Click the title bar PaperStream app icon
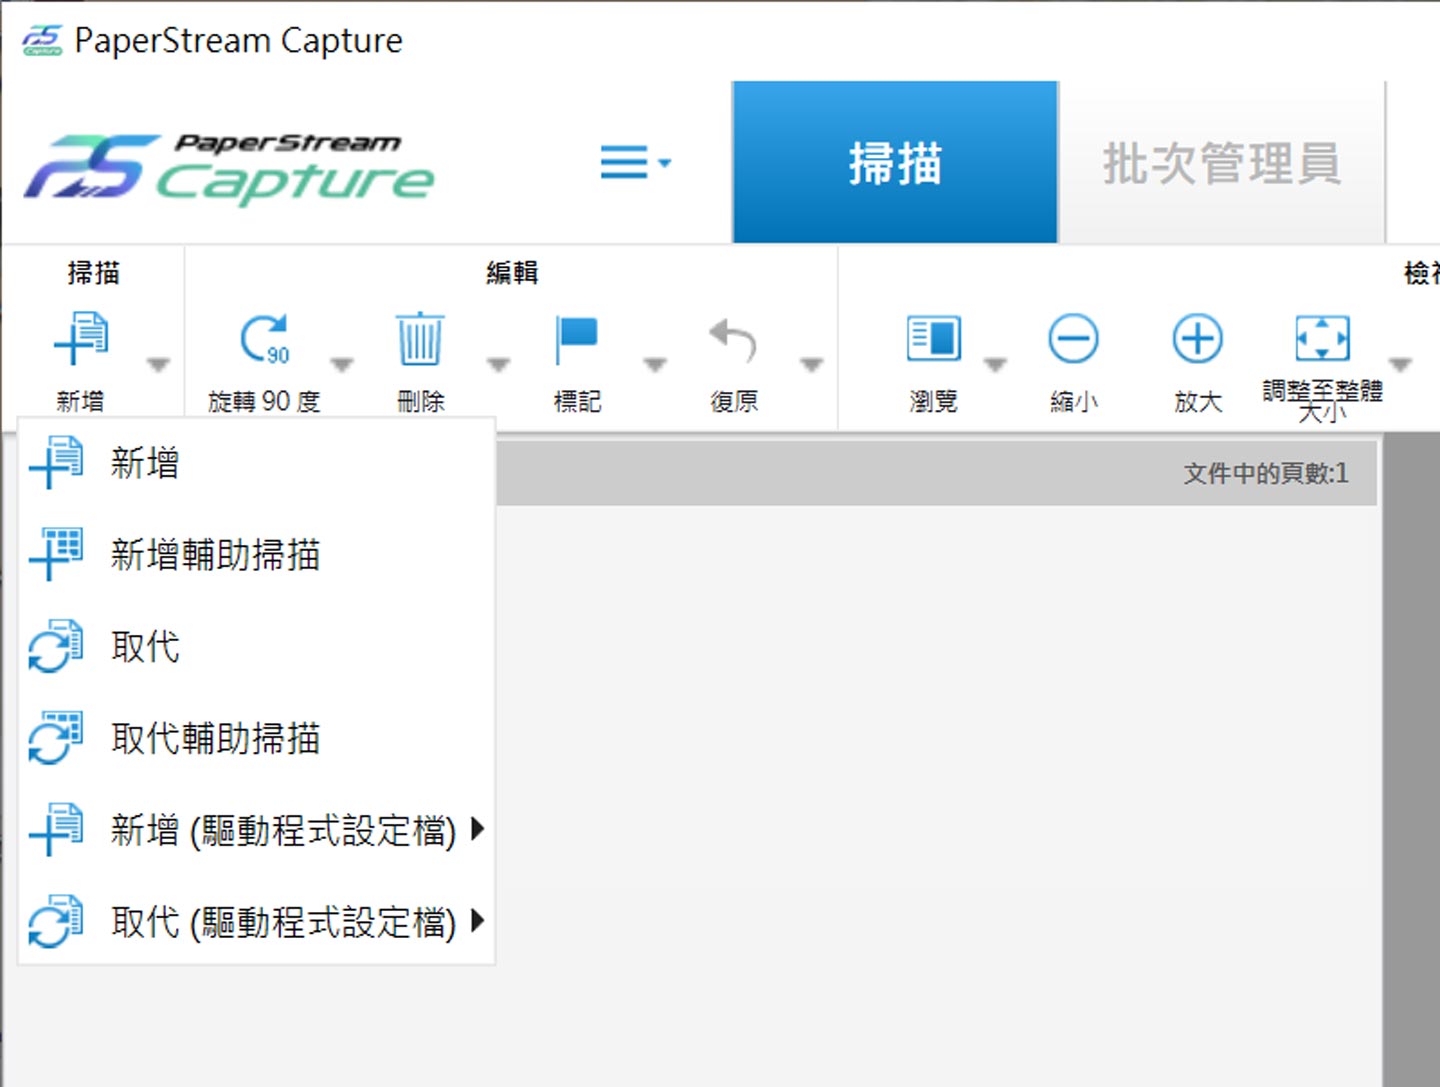 coord(42,41)
